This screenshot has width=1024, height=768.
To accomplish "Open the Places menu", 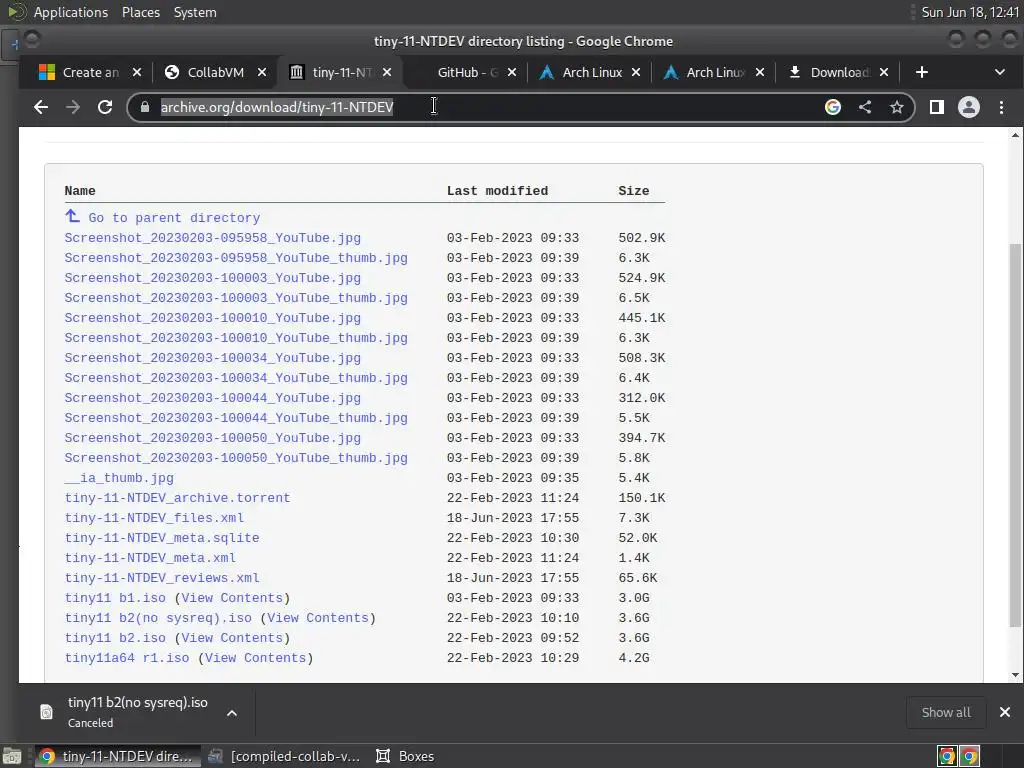I will (x=140, y=12).
